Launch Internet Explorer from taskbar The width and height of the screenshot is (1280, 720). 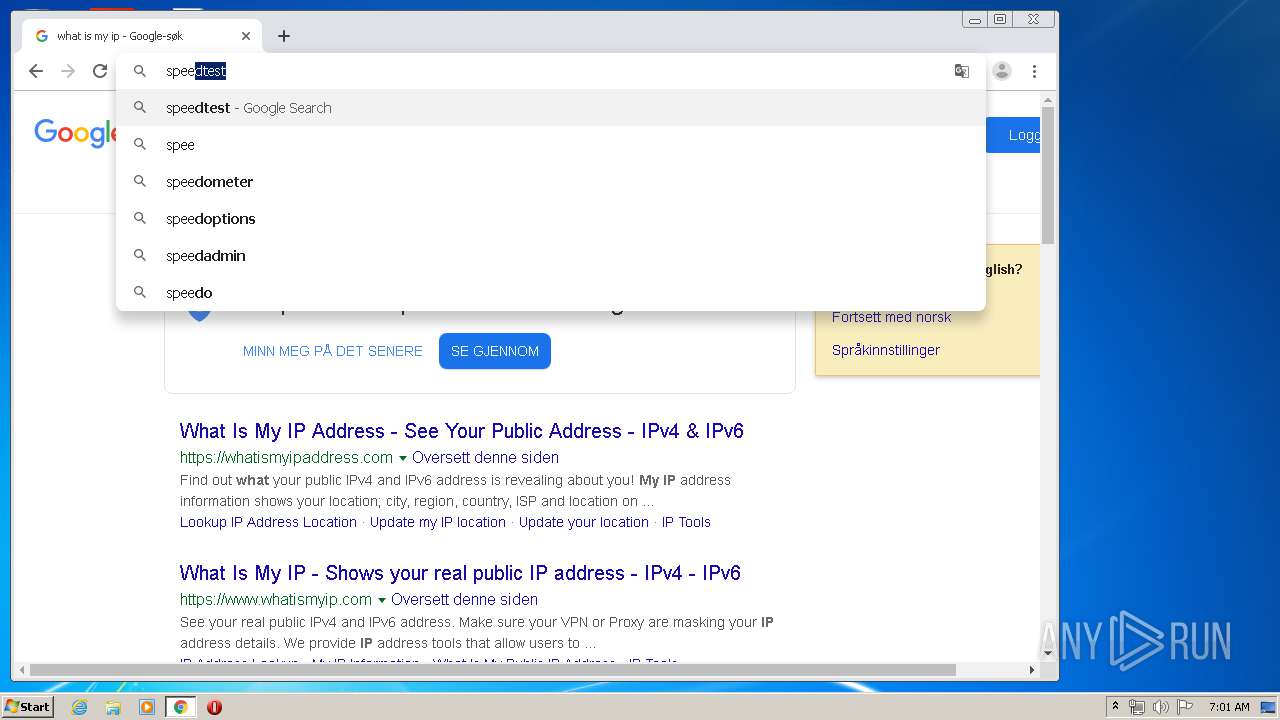(x=79, y=707)
